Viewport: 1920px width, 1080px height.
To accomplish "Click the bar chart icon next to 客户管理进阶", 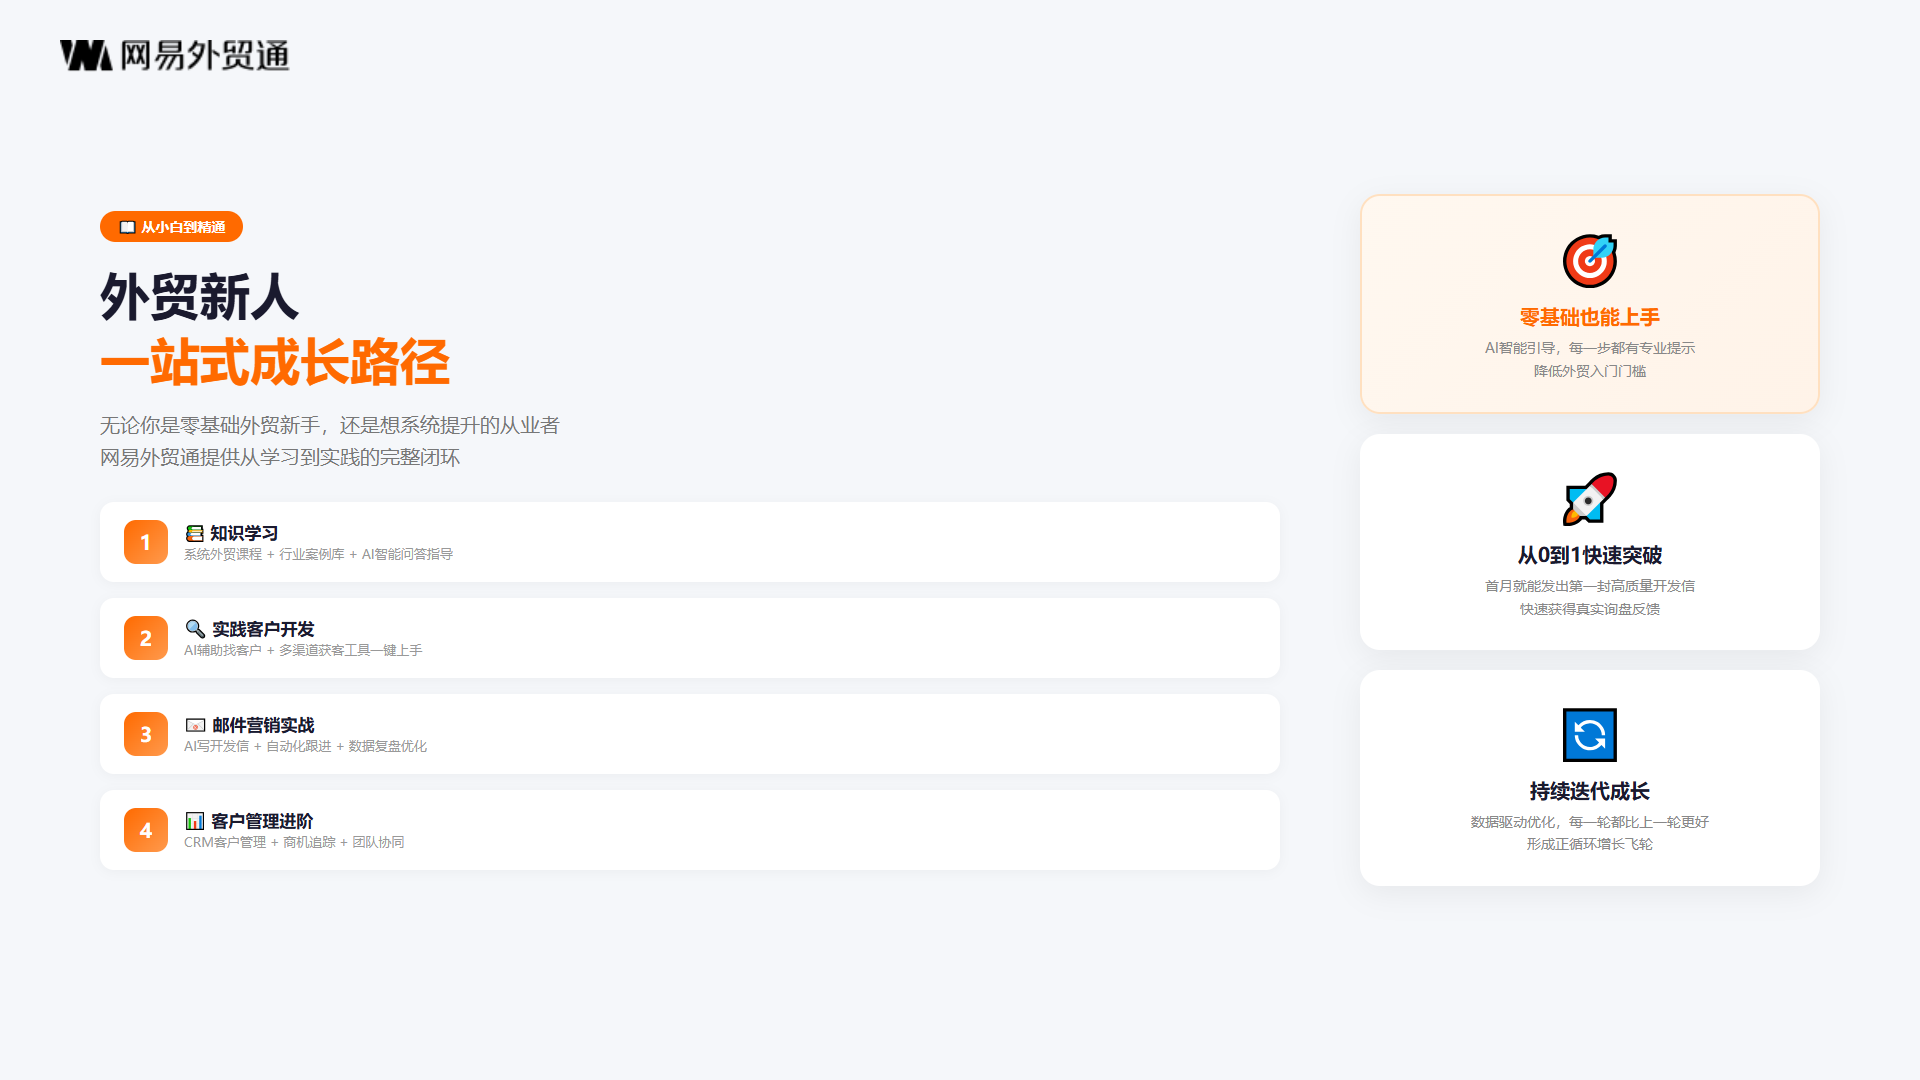I will pyautogui.click(x=195, y=821).
